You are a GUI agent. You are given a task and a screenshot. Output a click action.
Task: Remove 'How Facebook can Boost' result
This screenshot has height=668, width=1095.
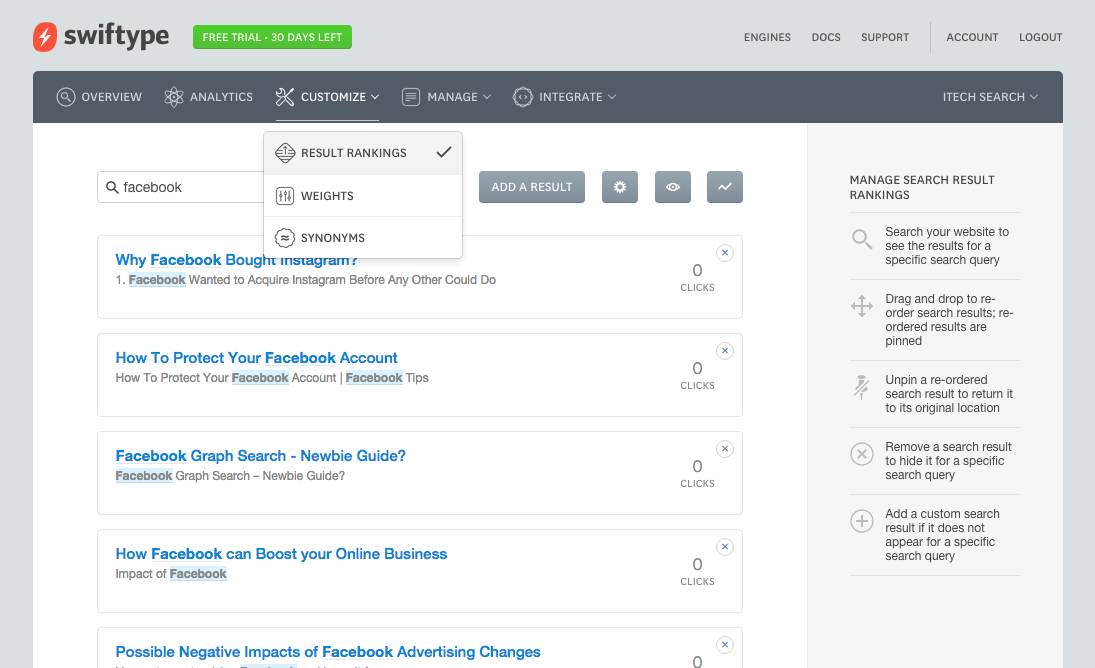(725, 547)
